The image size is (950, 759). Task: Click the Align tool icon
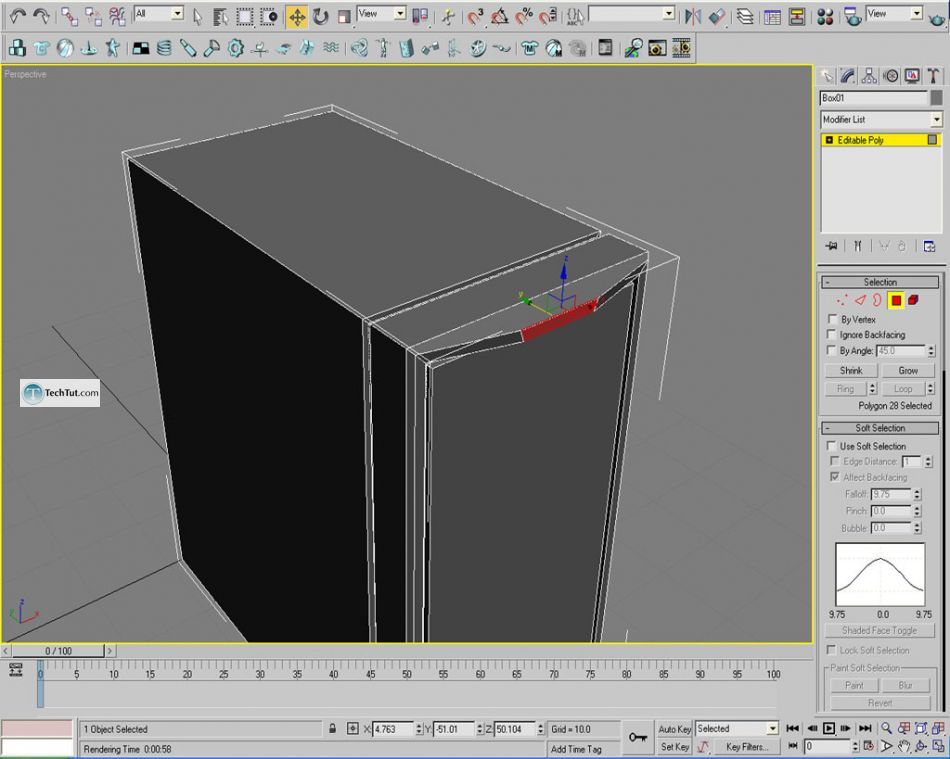point(716,16)
